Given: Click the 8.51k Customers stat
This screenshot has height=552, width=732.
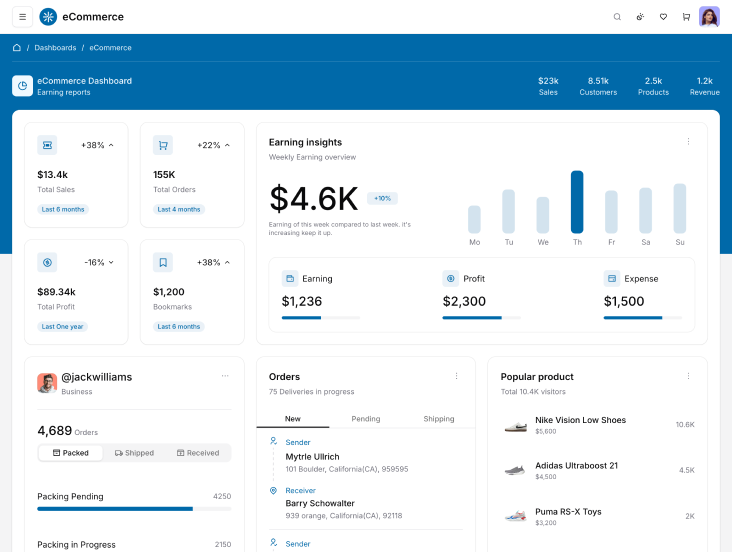Looking at the screenshot, I should (x=598, y=86).
